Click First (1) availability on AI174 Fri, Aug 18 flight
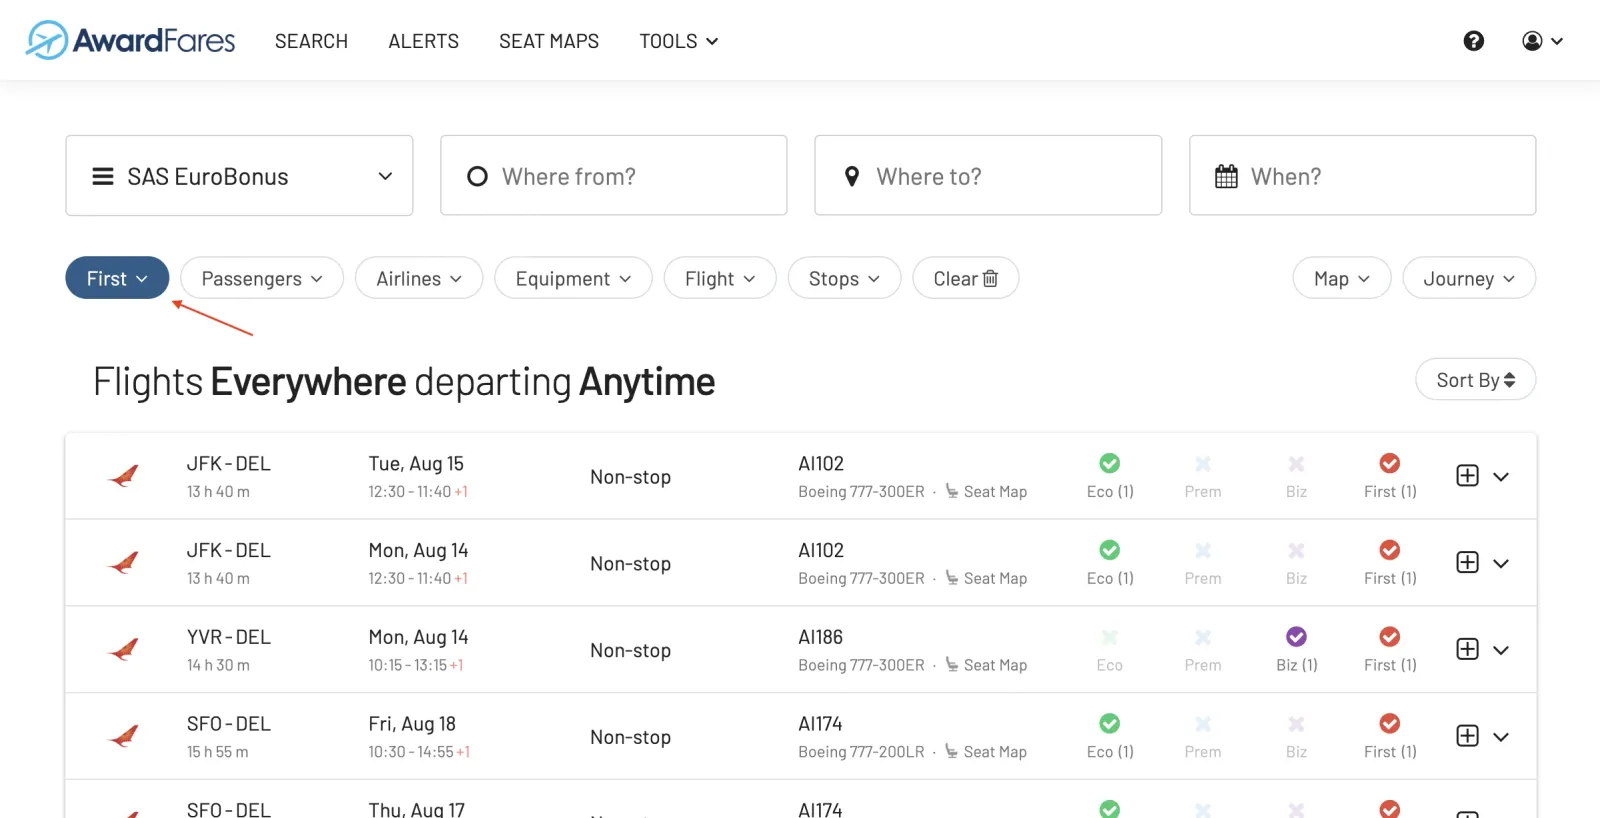 pyautogui.click(x=1390, y=737)
